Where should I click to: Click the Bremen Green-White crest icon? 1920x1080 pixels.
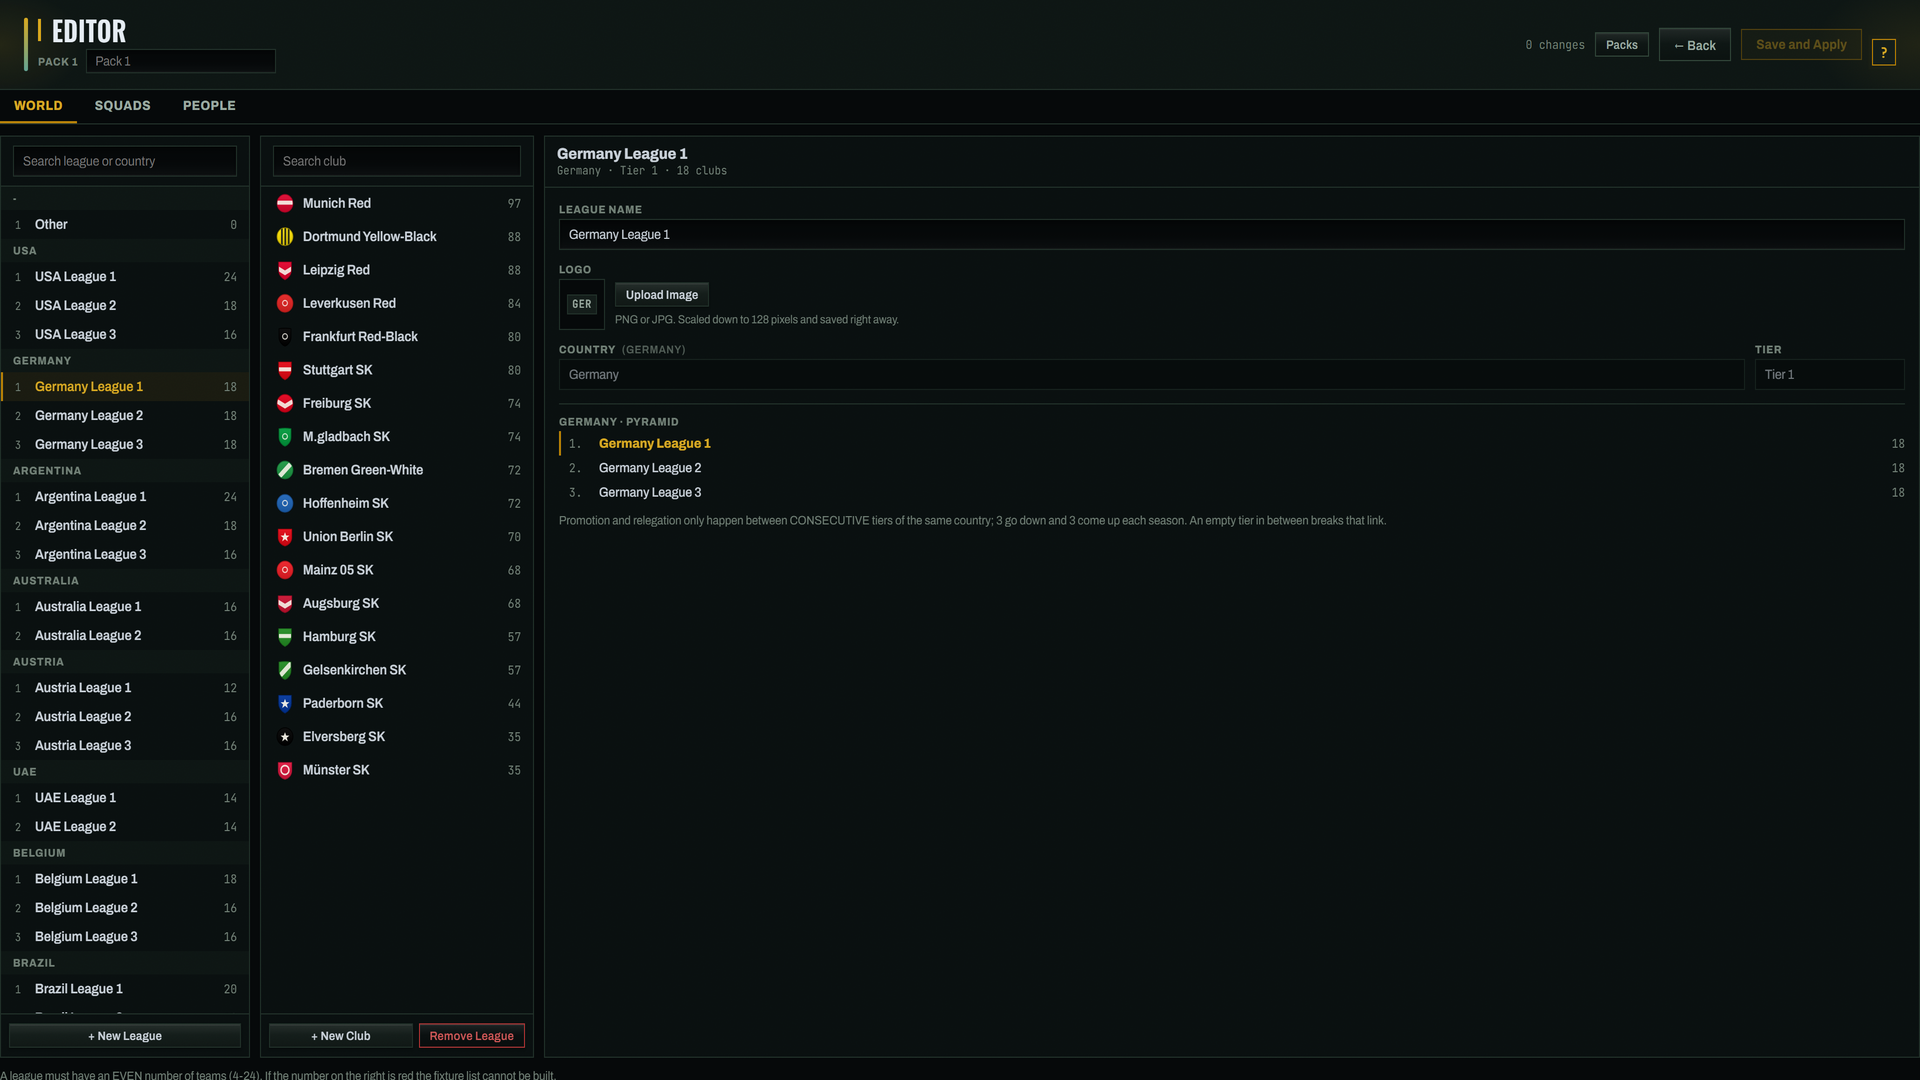[285, 470]
